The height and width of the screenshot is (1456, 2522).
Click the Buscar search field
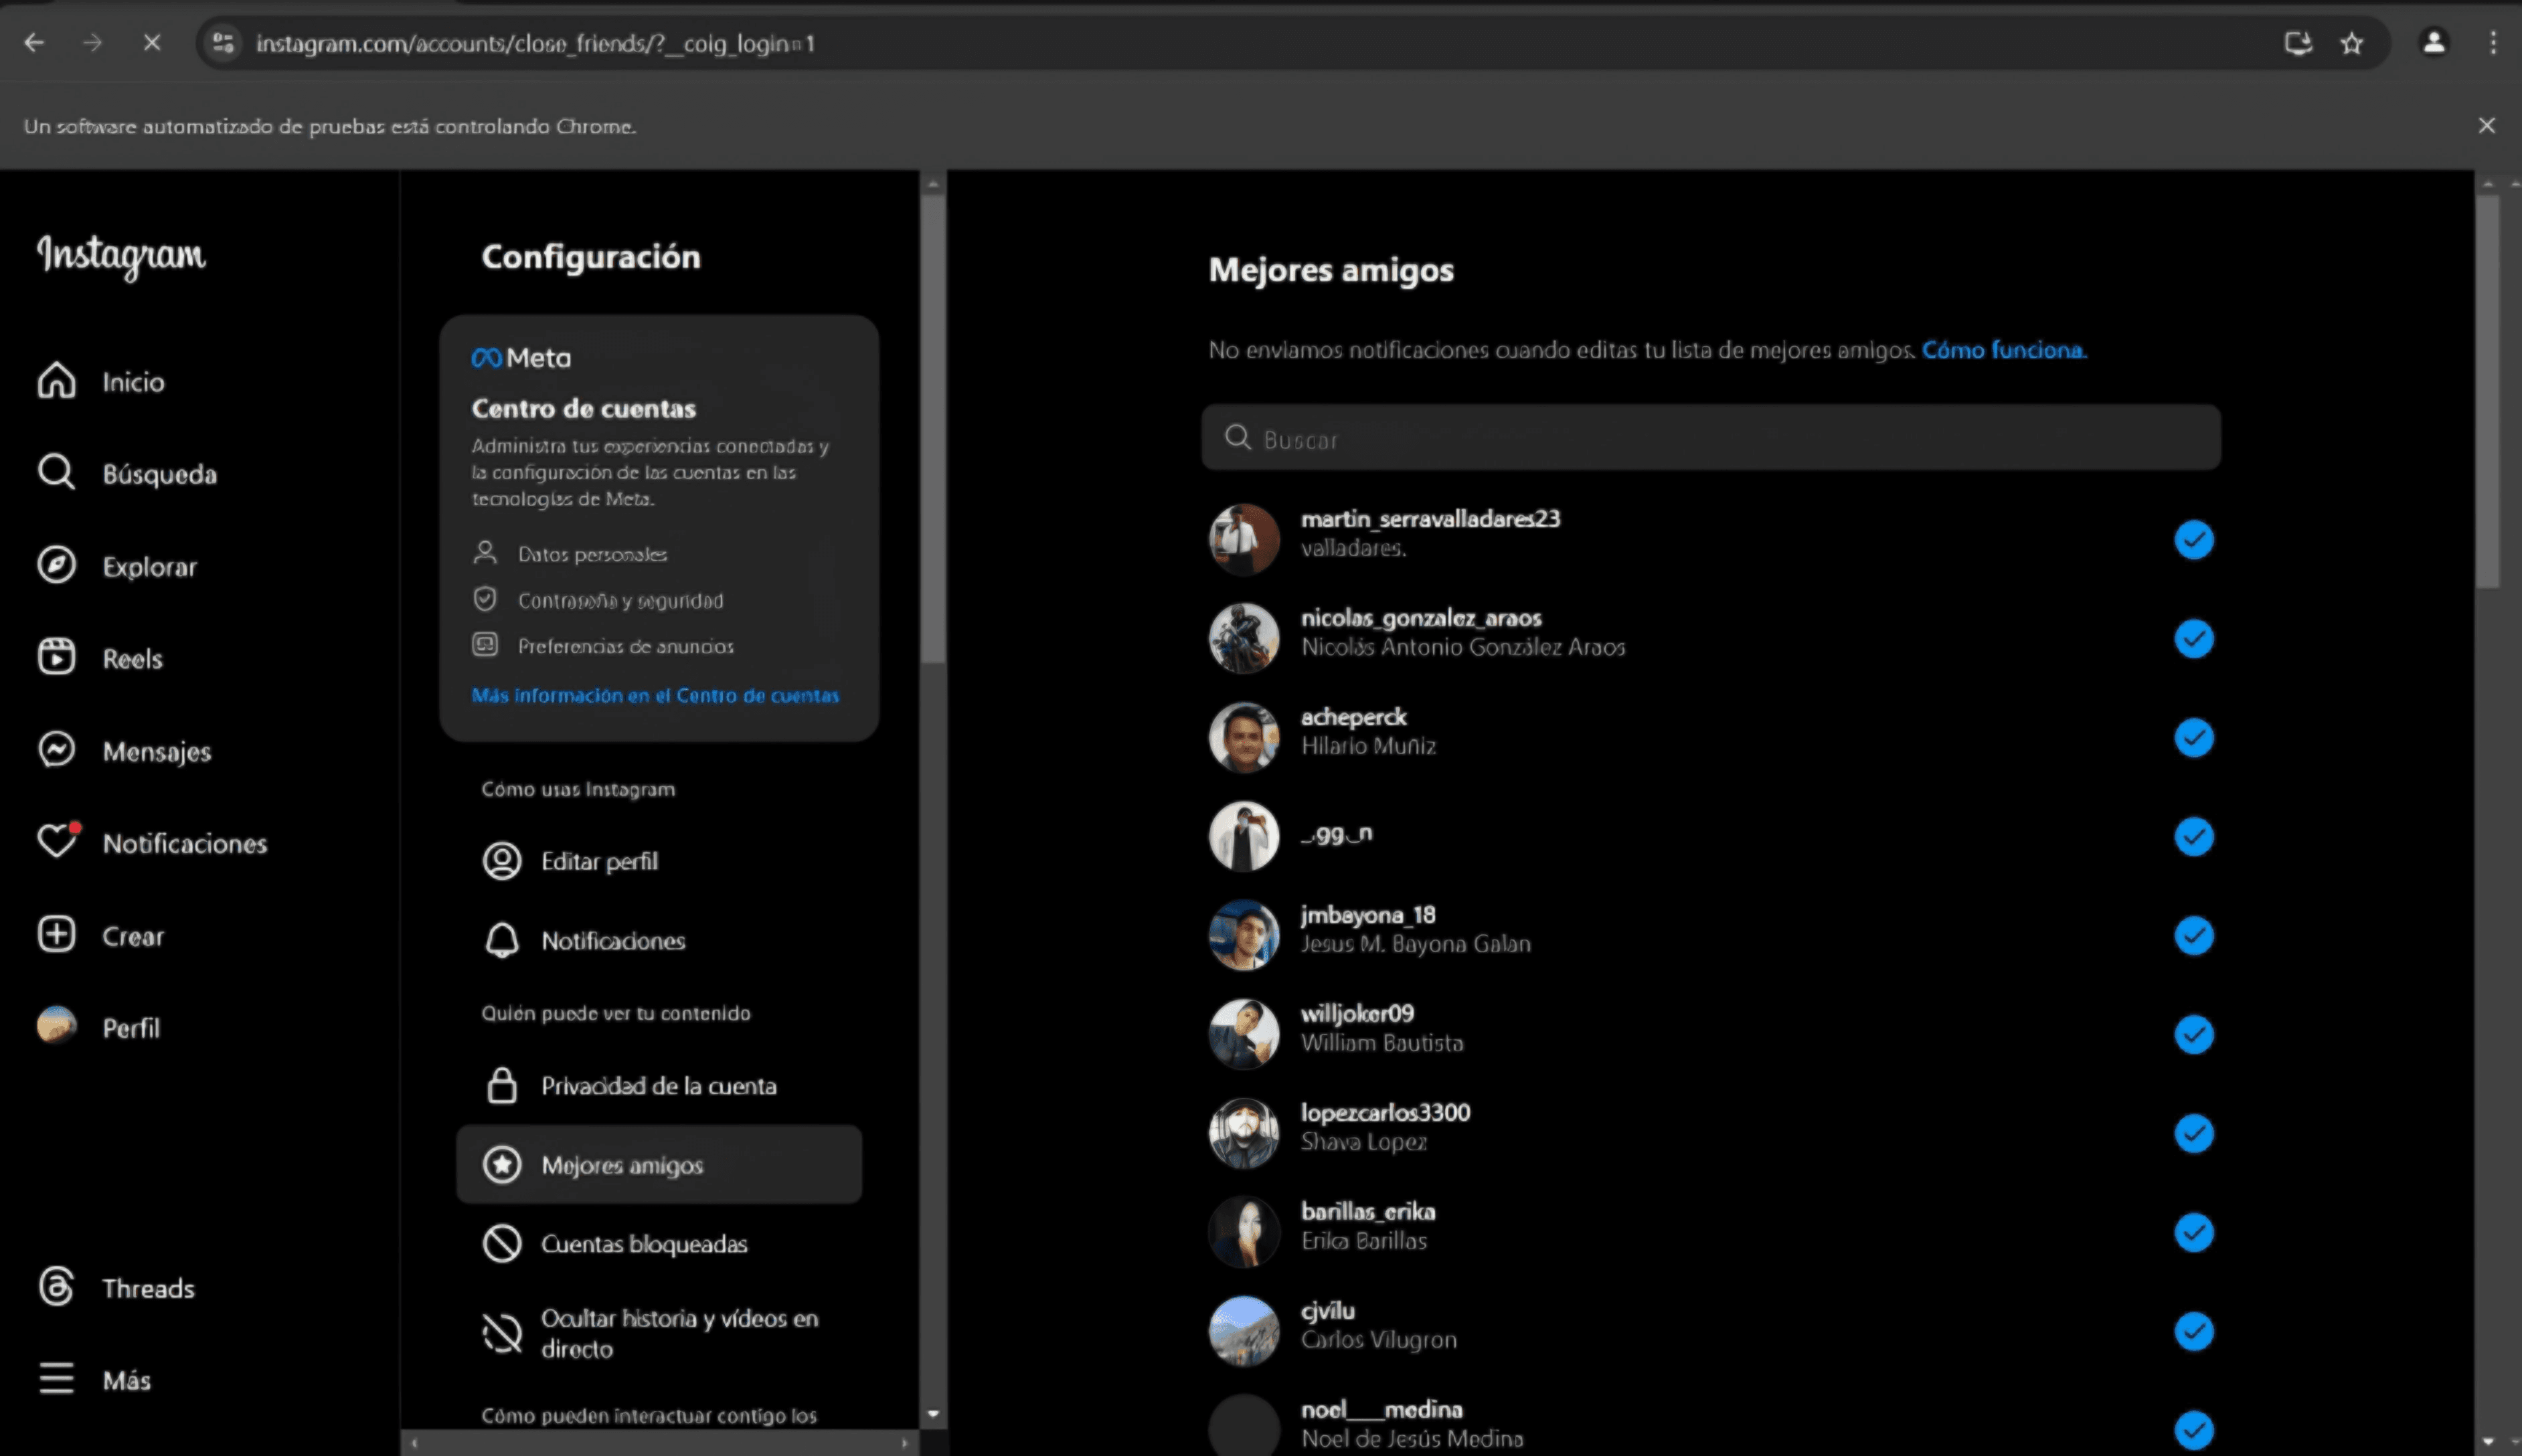[x=1711, y=437]
